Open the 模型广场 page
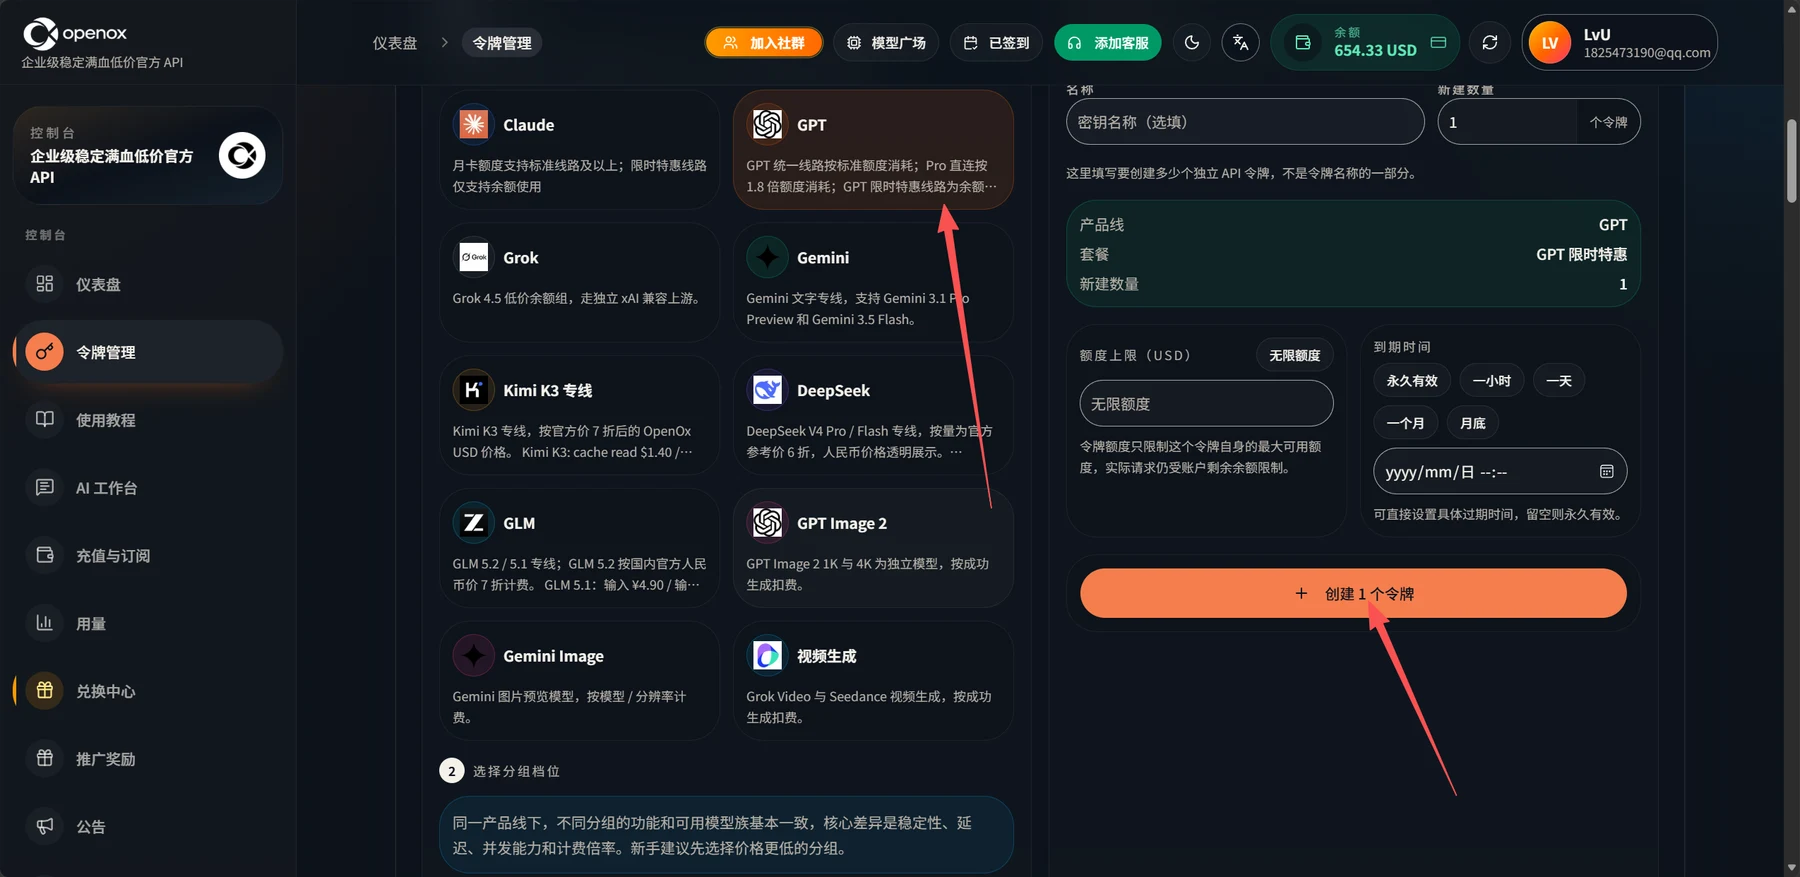The width and height of the screenshot is (1800, 877). pyautogui.click(x=886, y=43)
